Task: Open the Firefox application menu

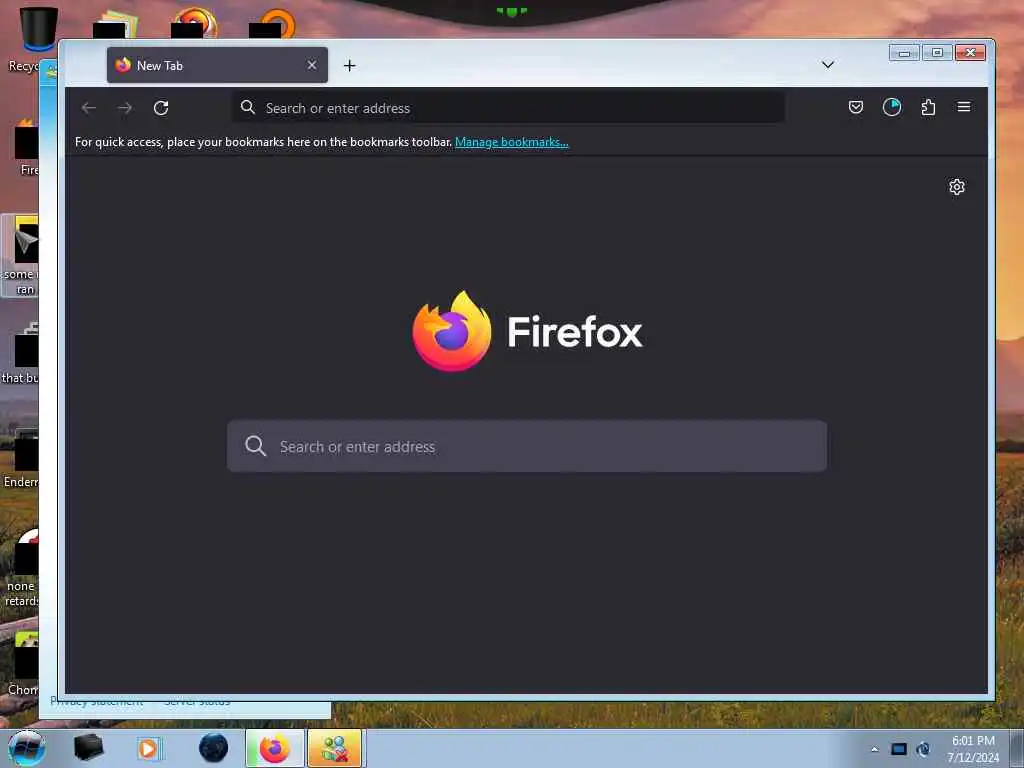Action: click(x=963, y=107)
